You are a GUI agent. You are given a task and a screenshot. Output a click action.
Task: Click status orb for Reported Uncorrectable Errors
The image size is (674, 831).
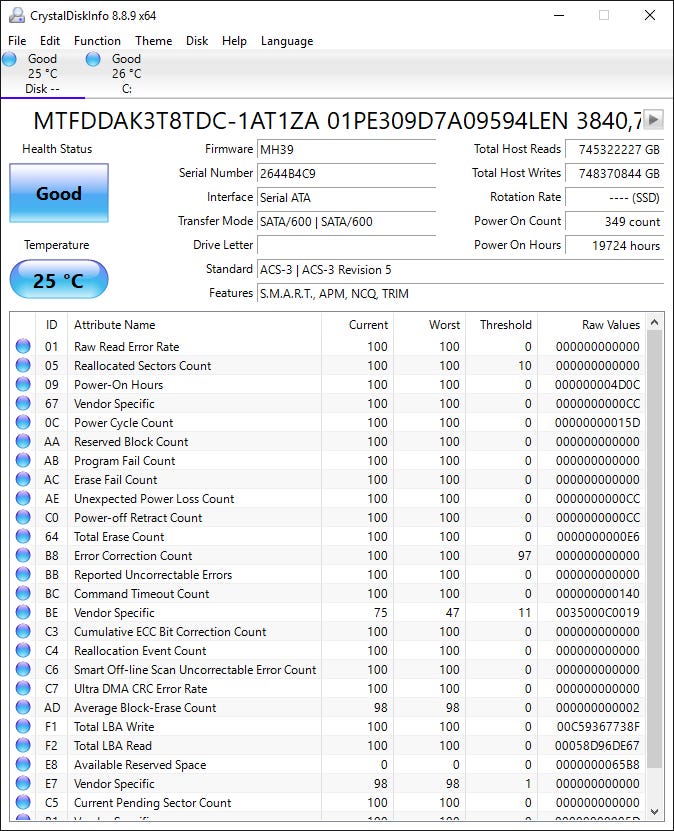coord(23,574)
